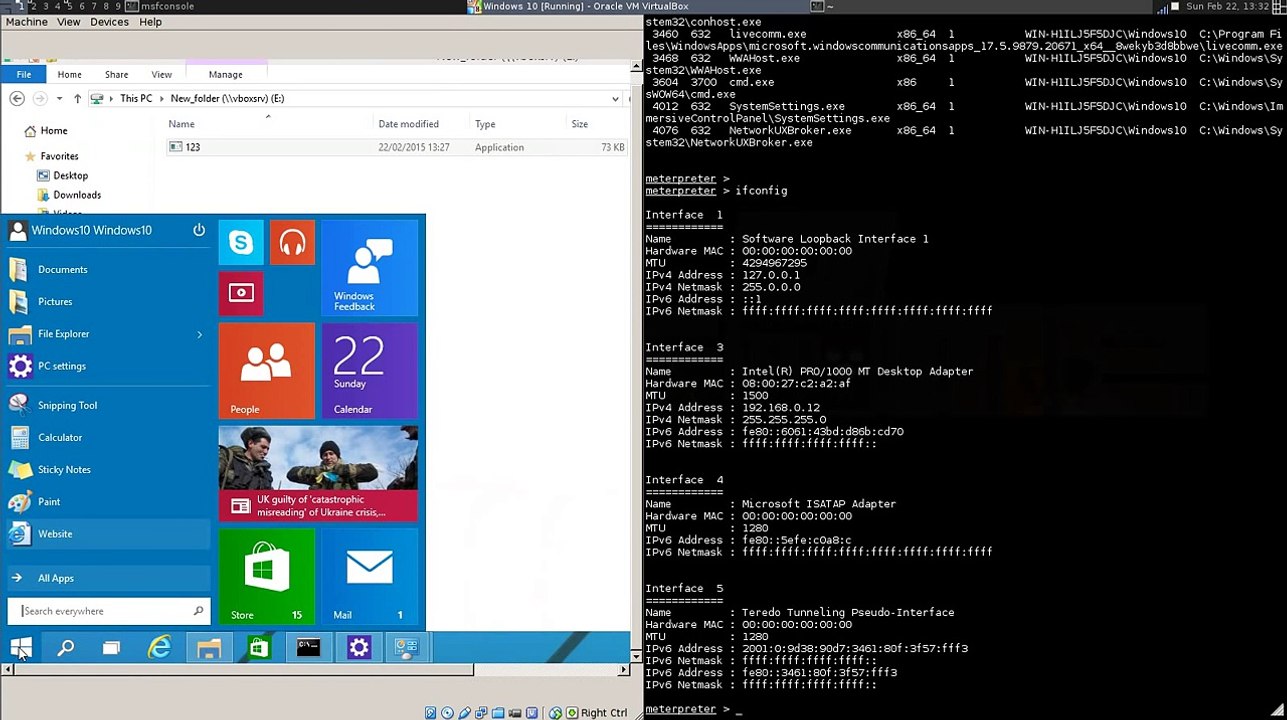Open the File tab in Explorer ribbon

pos(23,74)
